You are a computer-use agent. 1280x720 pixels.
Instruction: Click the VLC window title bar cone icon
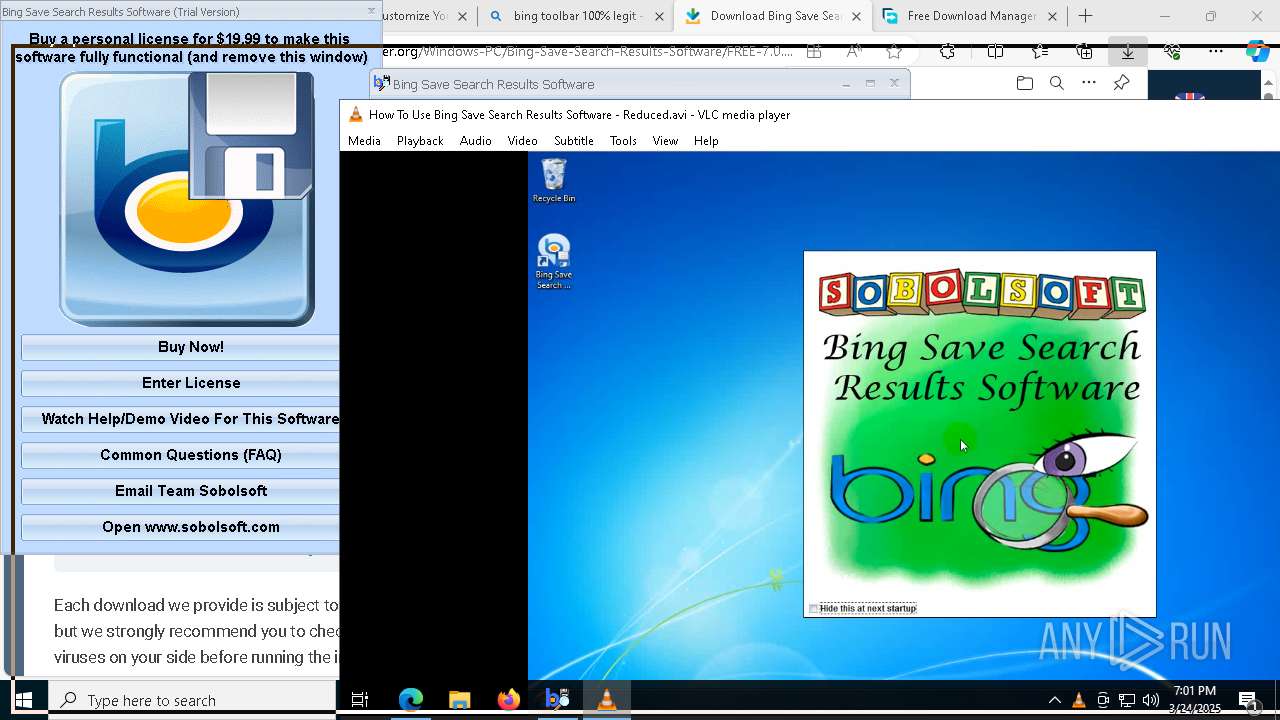click(x=355, y=115)
